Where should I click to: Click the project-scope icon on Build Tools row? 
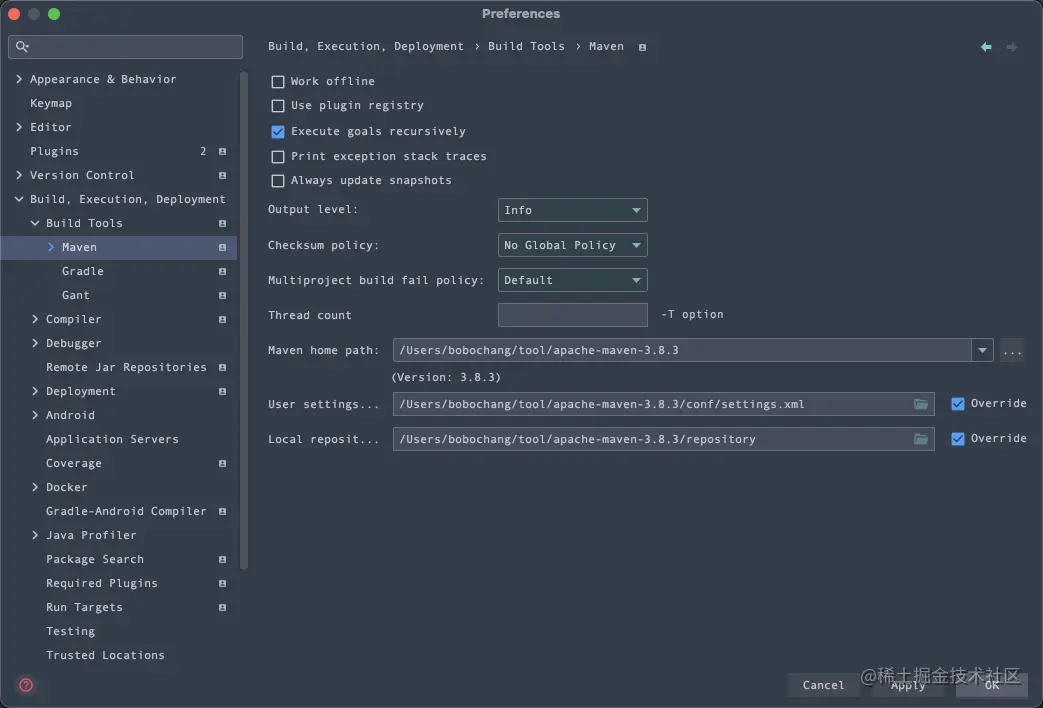pos(222,223)
